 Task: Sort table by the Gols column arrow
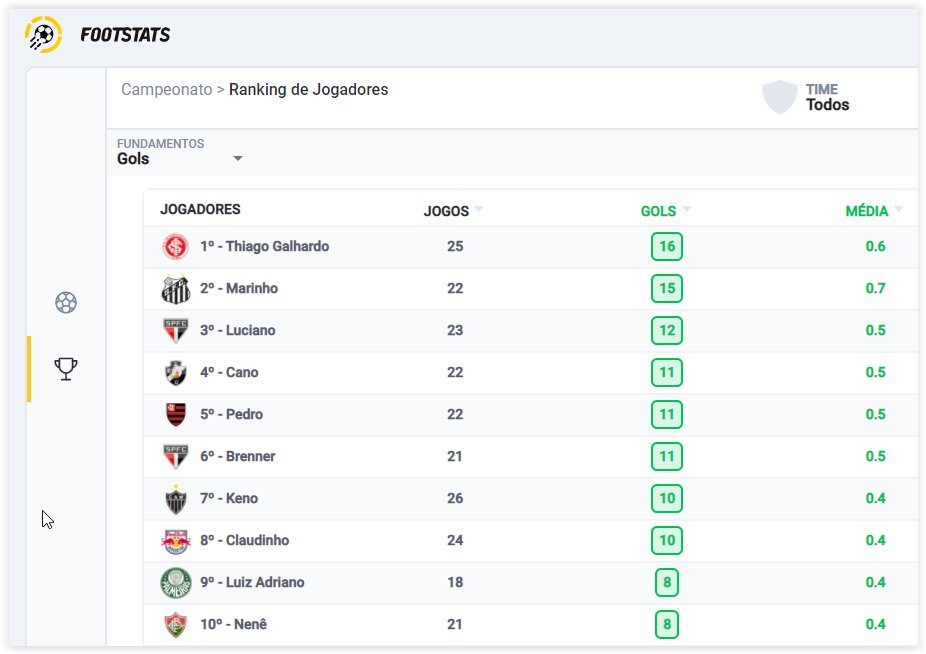point(687,210)
